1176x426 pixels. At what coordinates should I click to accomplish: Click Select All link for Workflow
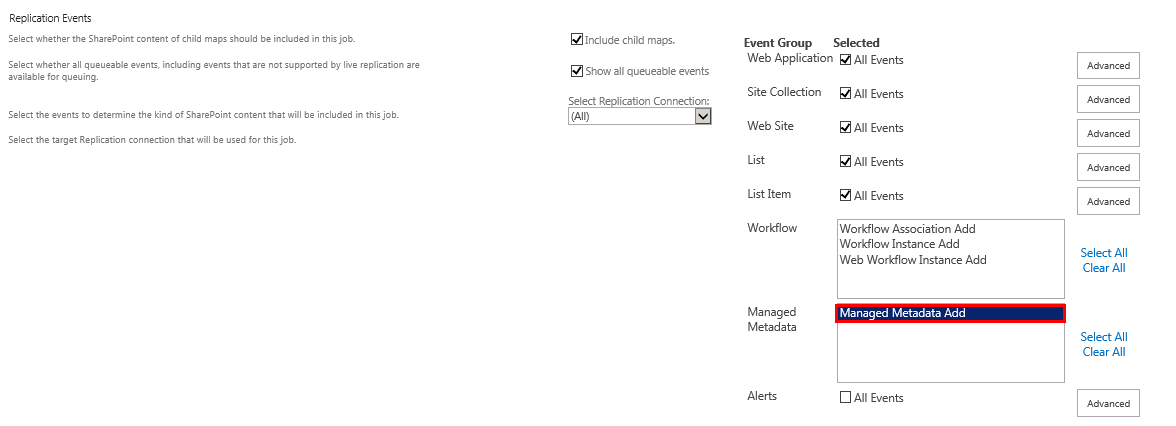pos(1104,253)
